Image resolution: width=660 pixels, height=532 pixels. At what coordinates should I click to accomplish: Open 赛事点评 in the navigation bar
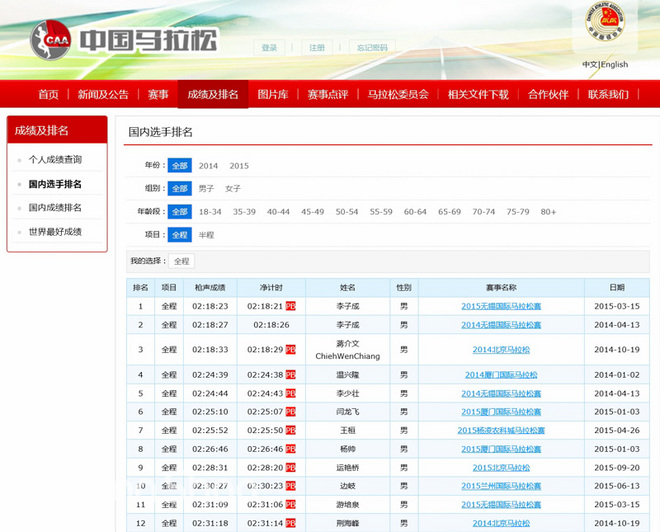tap(328, 94)
